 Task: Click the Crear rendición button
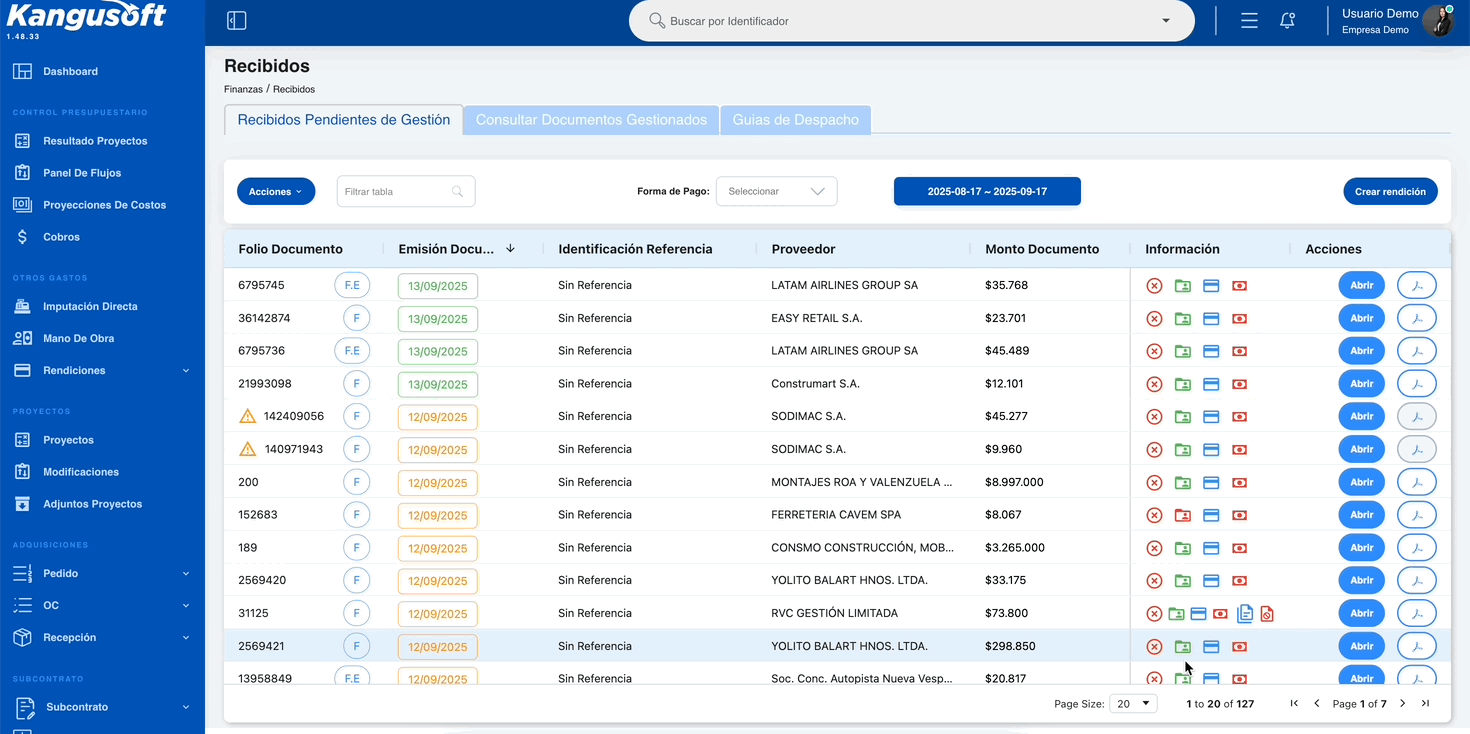coord(1390,192)
